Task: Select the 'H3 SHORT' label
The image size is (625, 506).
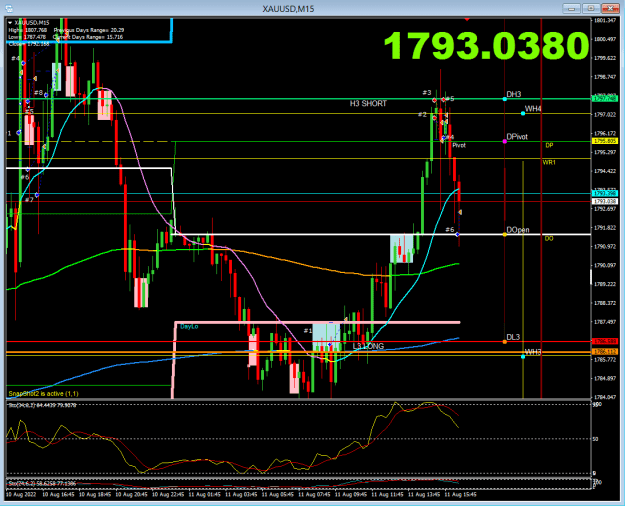Action: [x=368, y=104]
